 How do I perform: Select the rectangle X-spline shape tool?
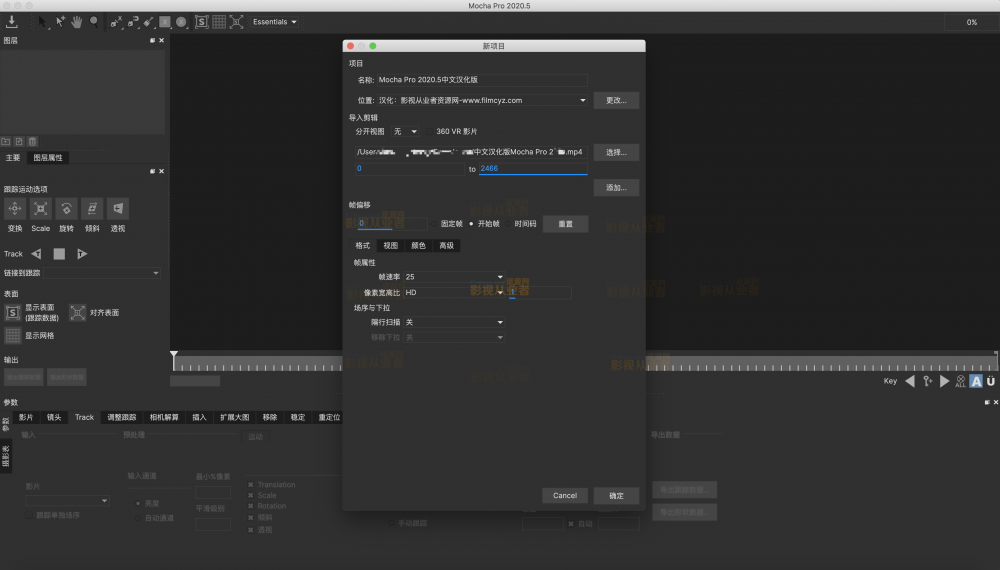[x=165, y=22]
